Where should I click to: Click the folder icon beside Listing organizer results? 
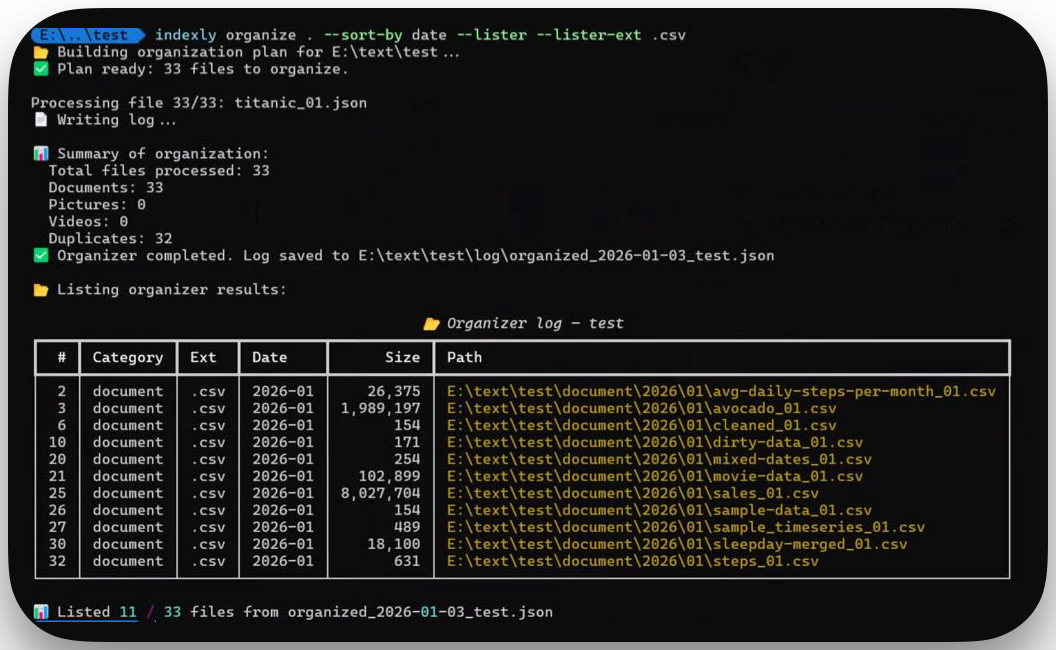(x=40, y=290)
